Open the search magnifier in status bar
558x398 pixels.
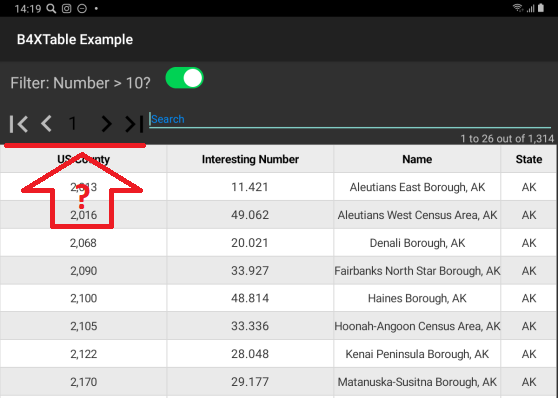tap(51, 8)
